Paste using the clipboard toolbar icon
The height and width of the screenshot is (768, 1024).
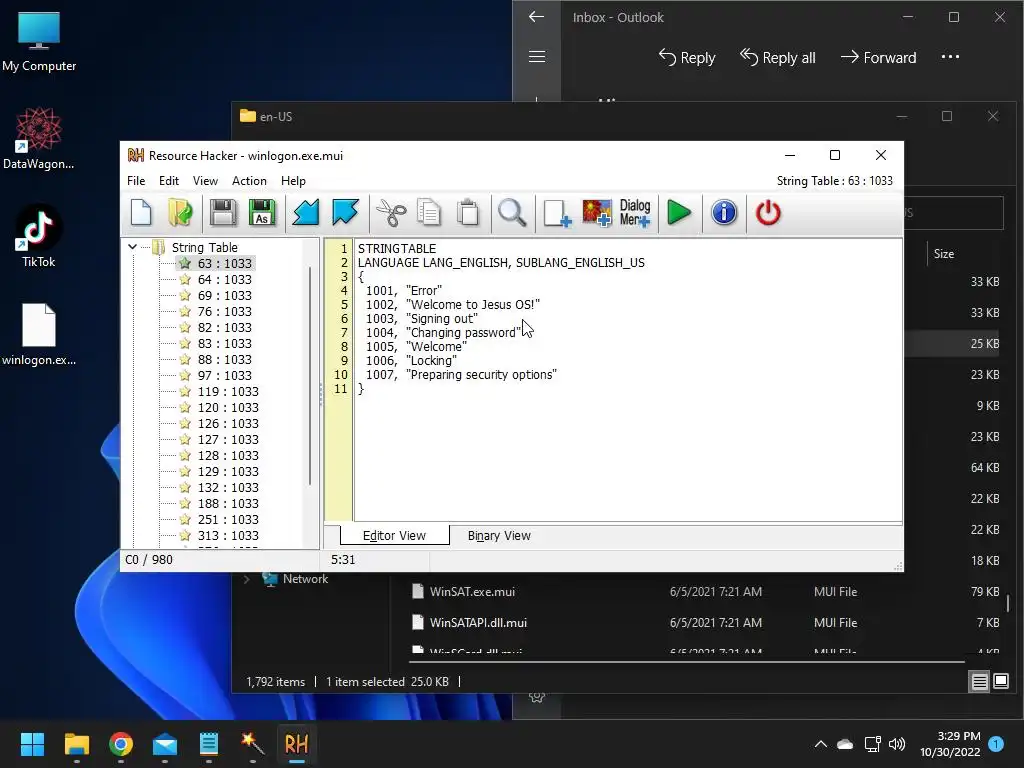pos(468,213)
